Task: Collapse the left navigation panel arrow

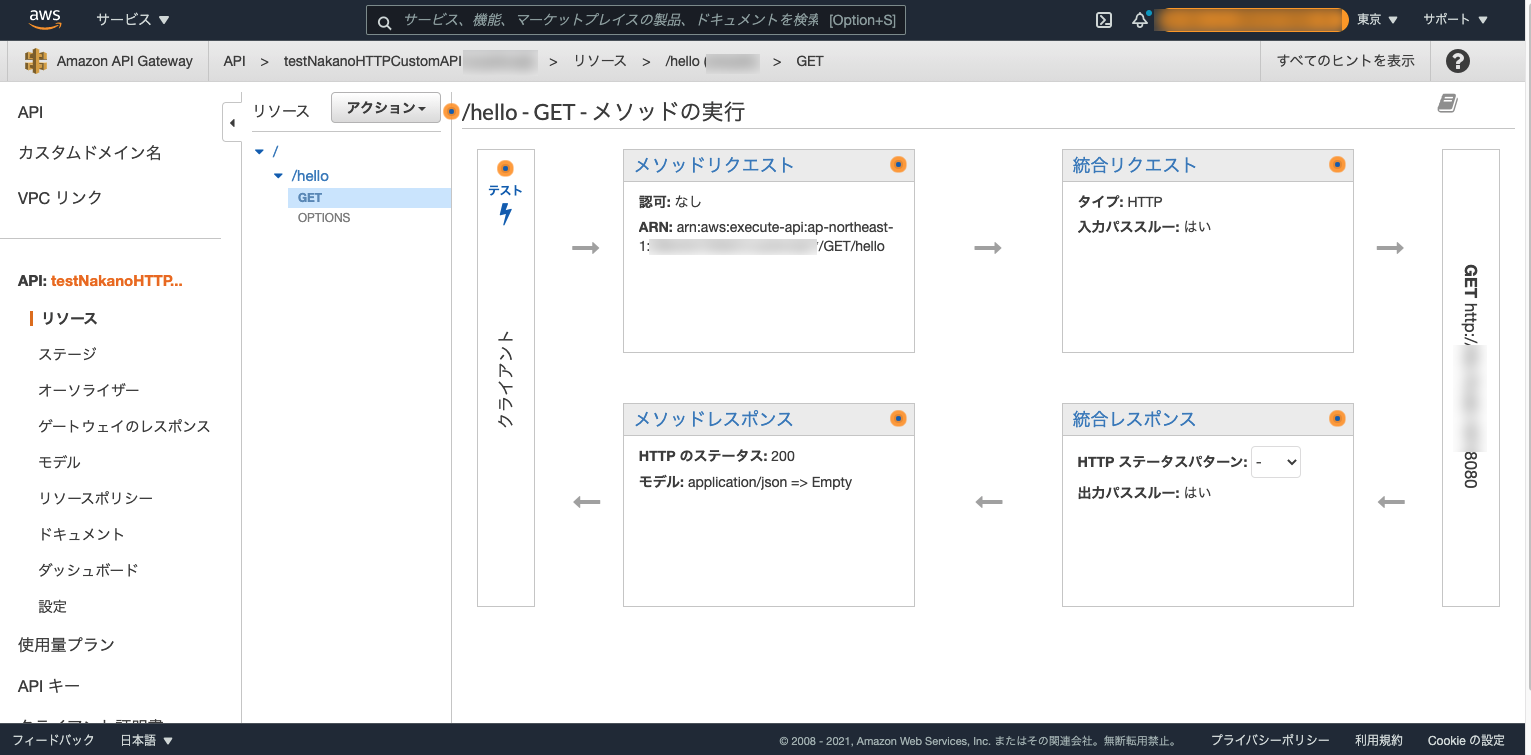Action: coord(232,123)
